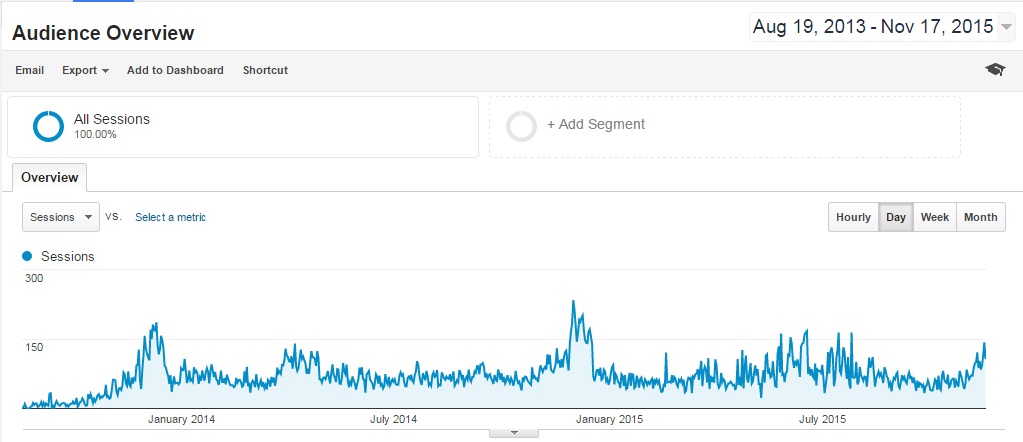Click the Select a metric link
The image size is (1023, 442).
coord(170,217)
